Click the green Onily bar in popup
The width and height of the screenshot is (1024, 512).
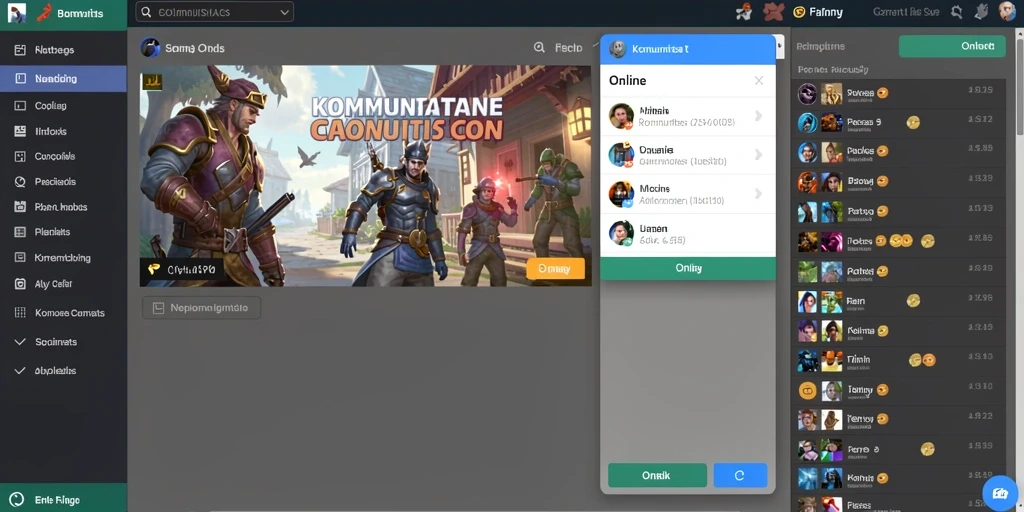coord(688,268)
